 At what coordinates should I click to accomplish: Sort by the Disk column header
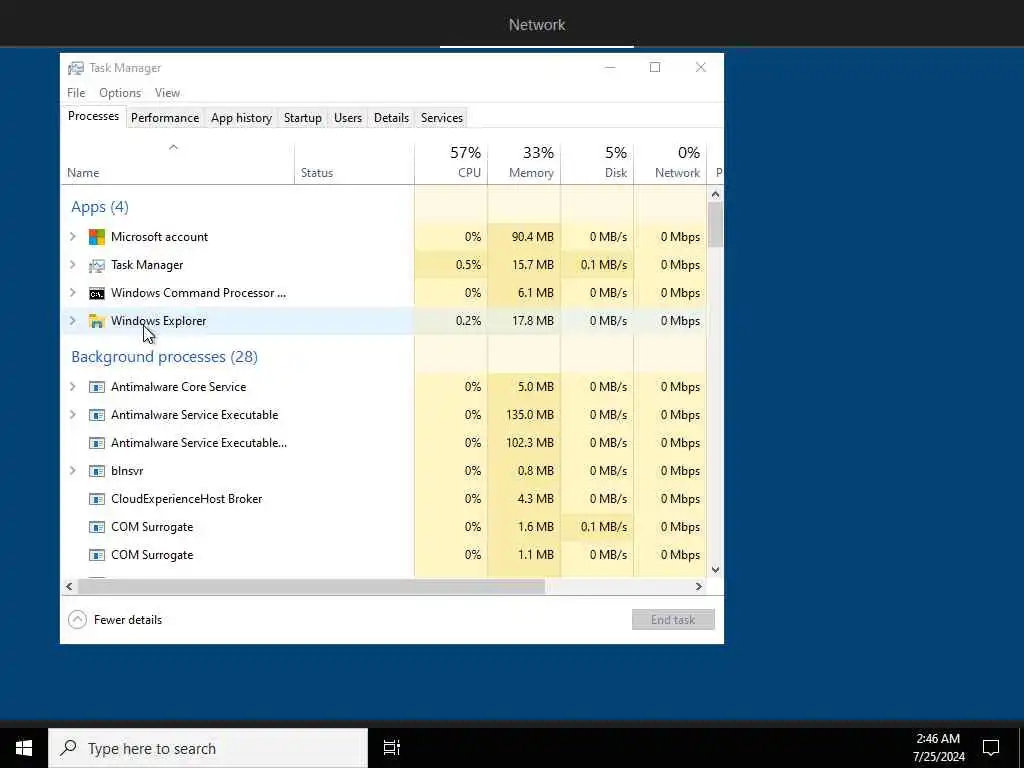597,163
